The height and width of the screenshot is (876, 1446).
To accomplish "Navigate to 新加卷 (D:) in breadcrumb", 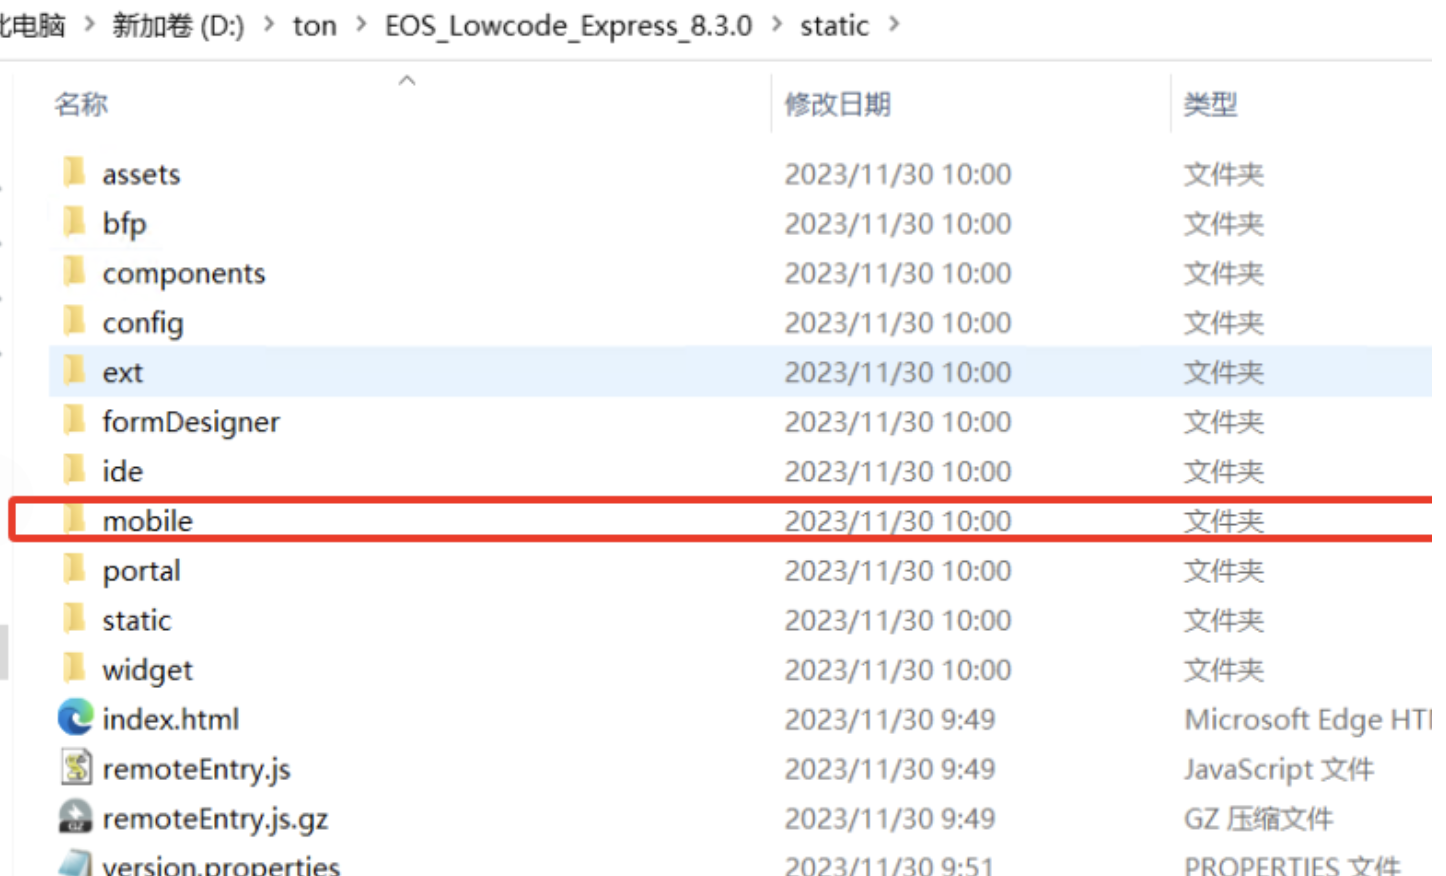I will click(178, 25).
